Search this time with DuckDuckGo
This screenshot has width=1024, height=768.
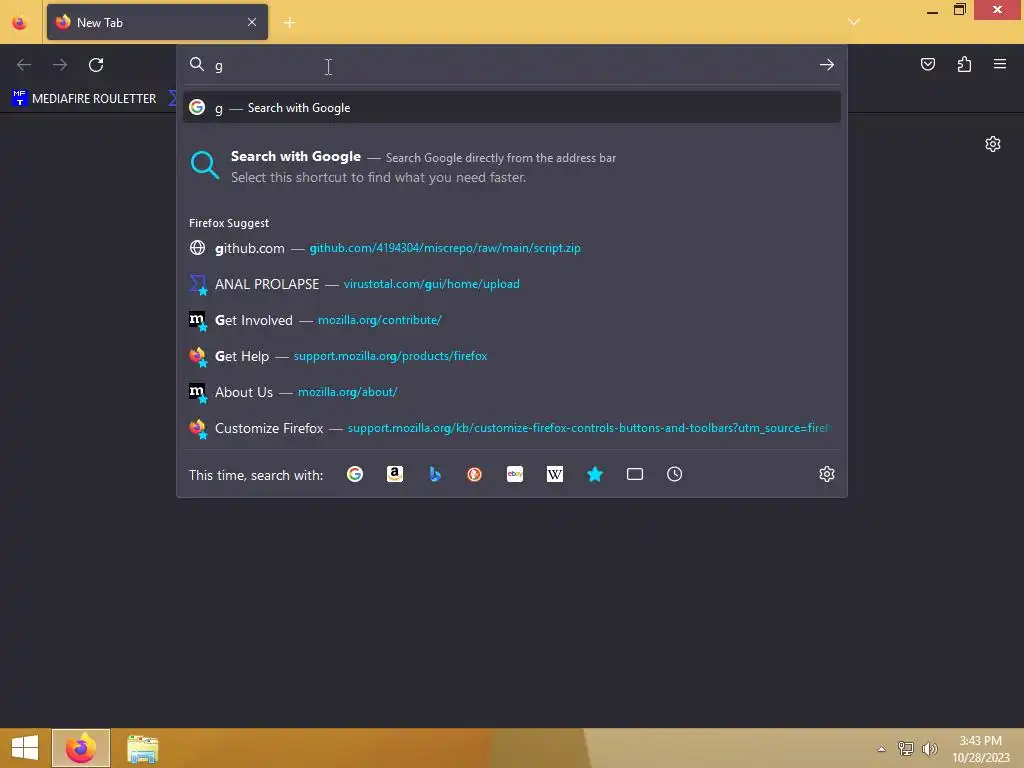(x=475, y=474)
